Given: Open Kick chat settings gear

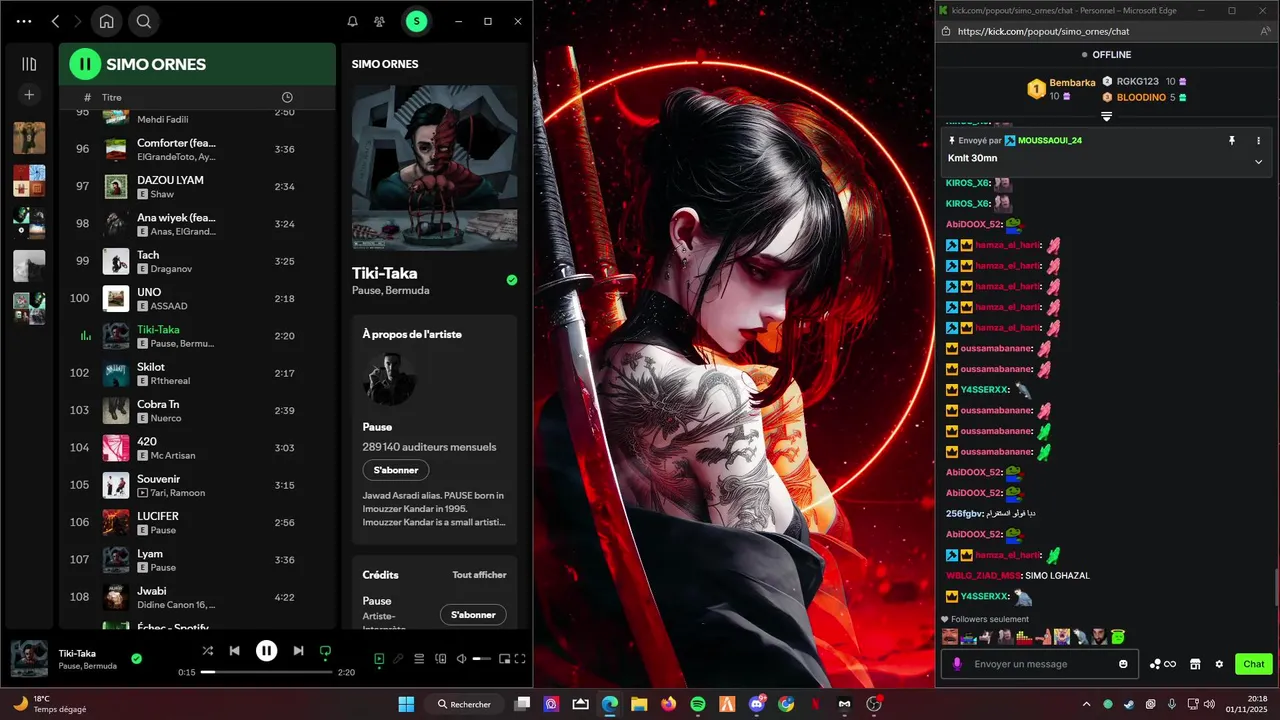Looking at the screenshot, I should tap(1219, 664).
